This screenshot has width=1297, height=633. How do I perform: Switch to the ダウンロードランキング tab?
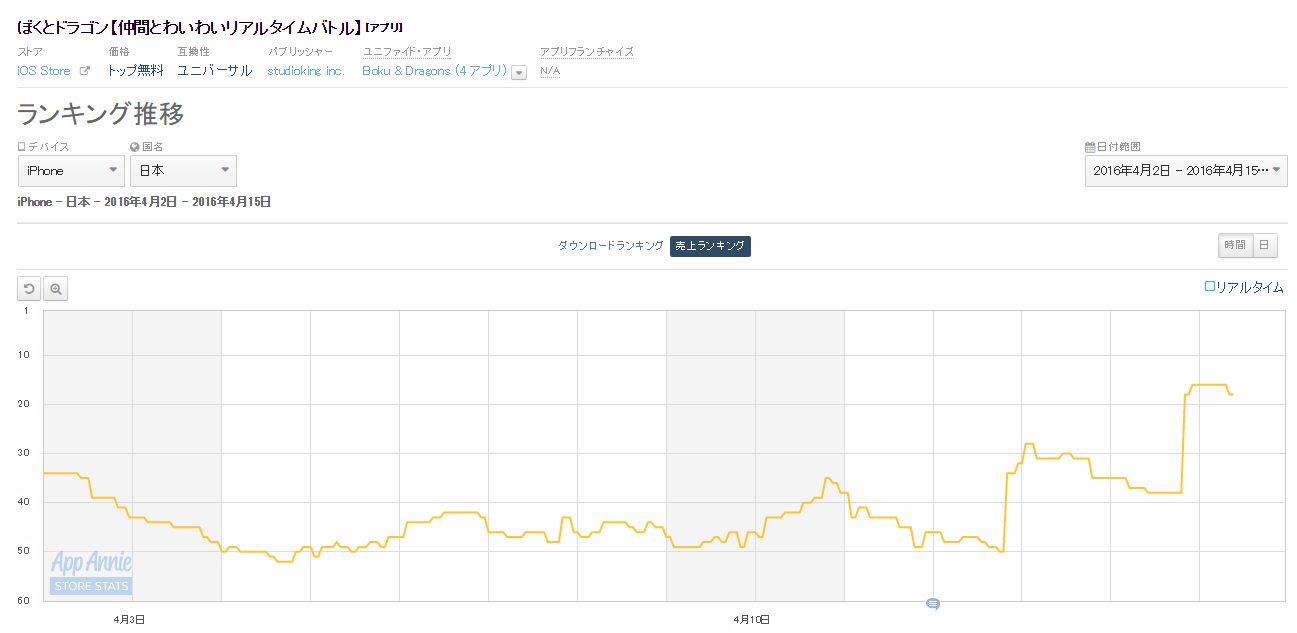tap(610, 246)
